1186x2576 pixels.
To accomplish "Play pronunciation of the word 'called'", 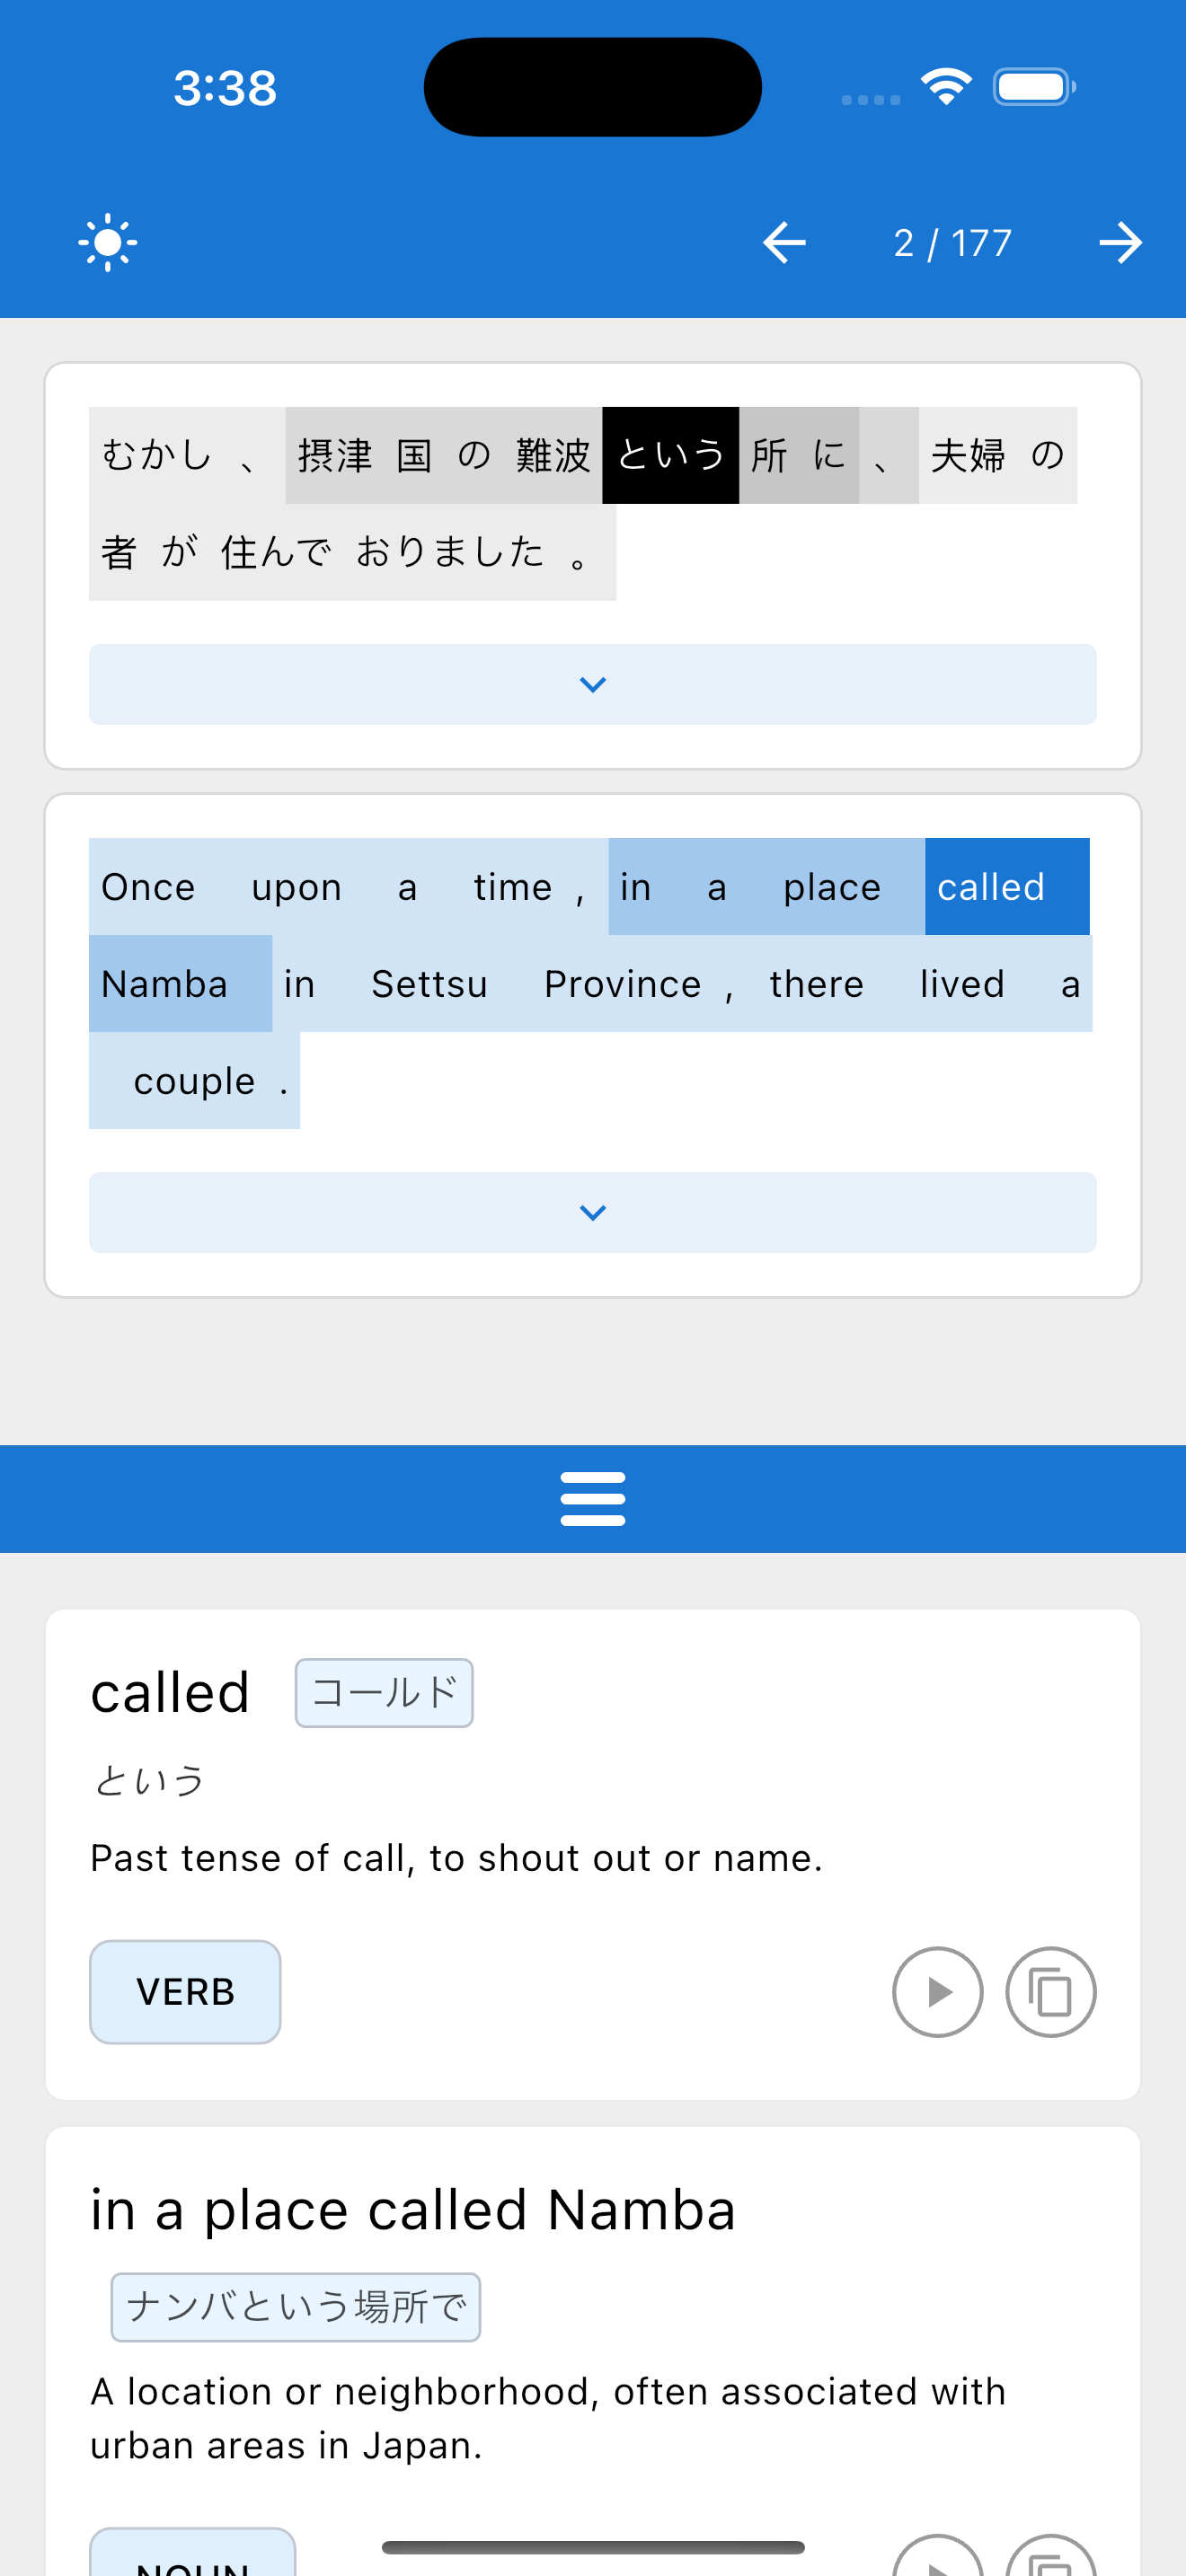I will point(937,1992).
